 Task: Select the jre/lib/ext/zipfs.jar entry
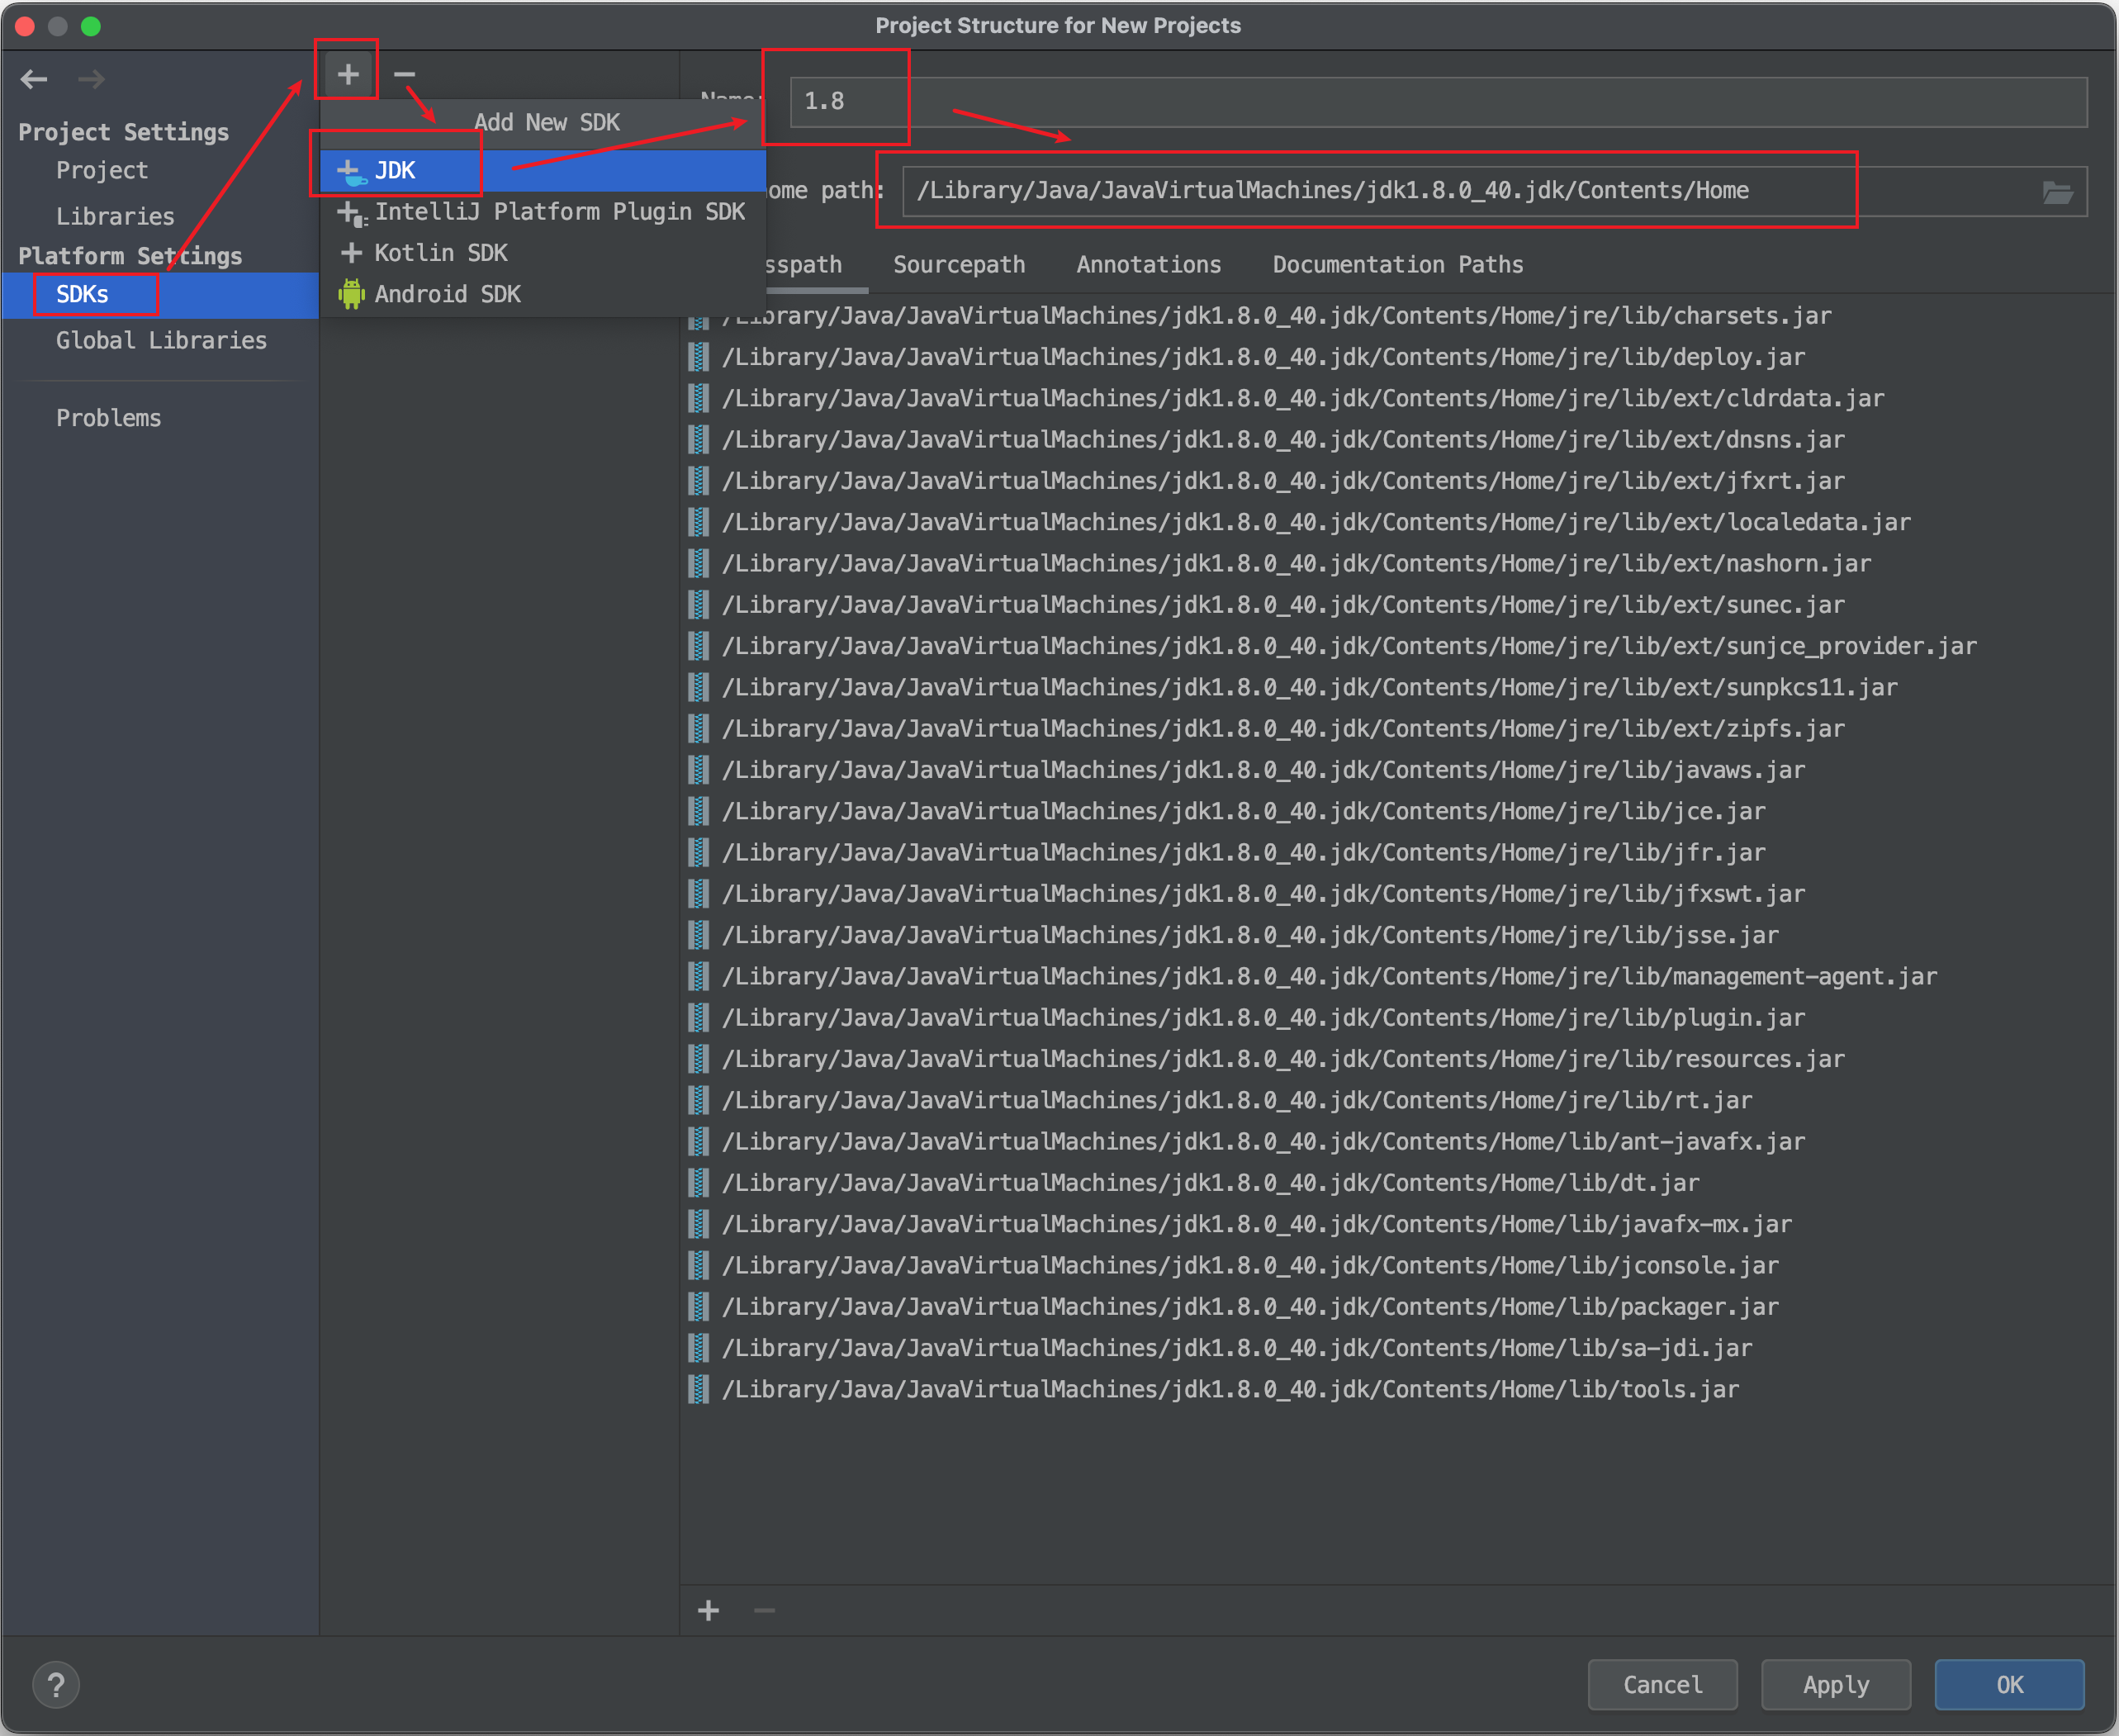[x=1398, y=729]
